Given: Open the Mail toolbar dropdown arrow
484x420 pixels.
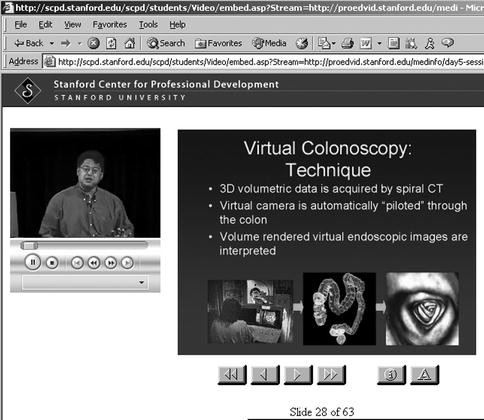Looking at the screenshot, I should 334,43.
